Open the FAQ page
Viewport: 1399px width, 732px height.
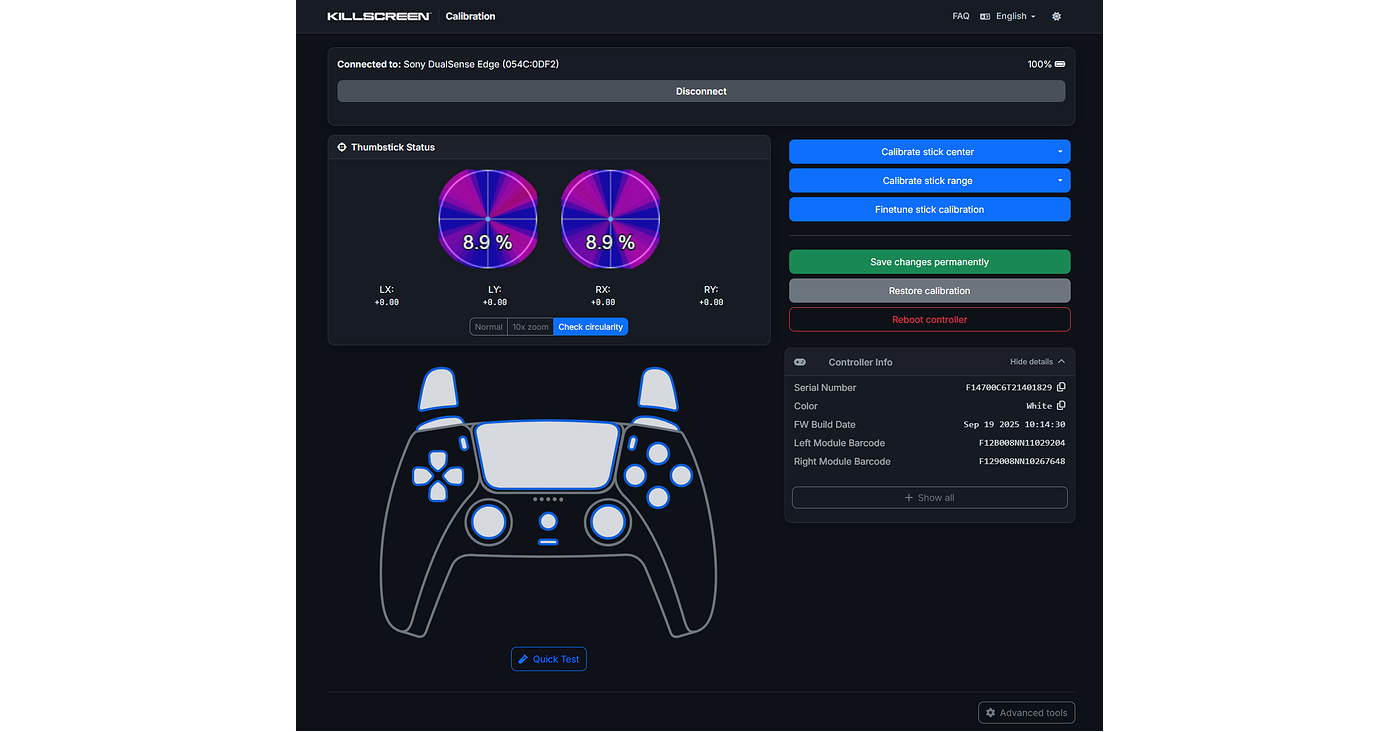click(961, 16)
